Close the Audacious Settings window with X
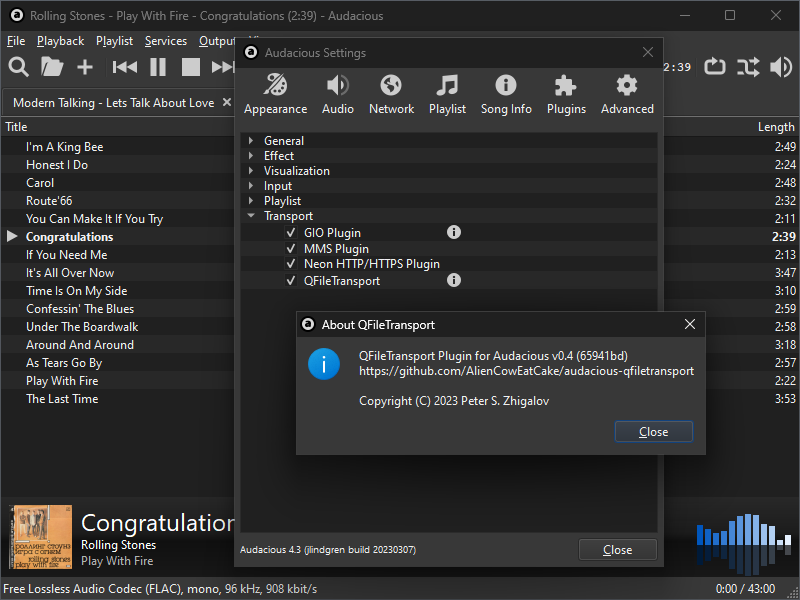The image size is (800, 600). pos(647,52)
